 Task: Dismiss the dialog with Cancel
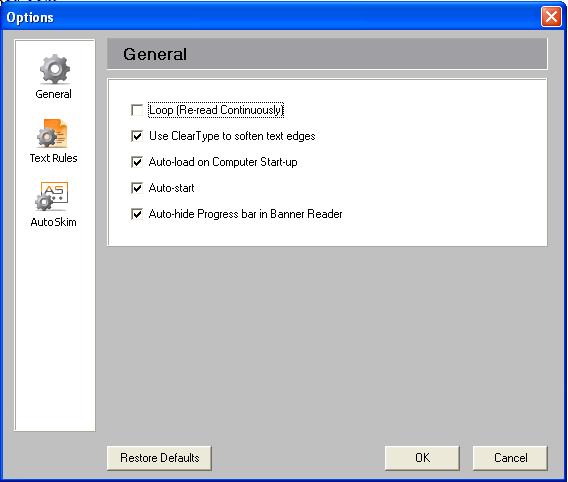point(510,458)
